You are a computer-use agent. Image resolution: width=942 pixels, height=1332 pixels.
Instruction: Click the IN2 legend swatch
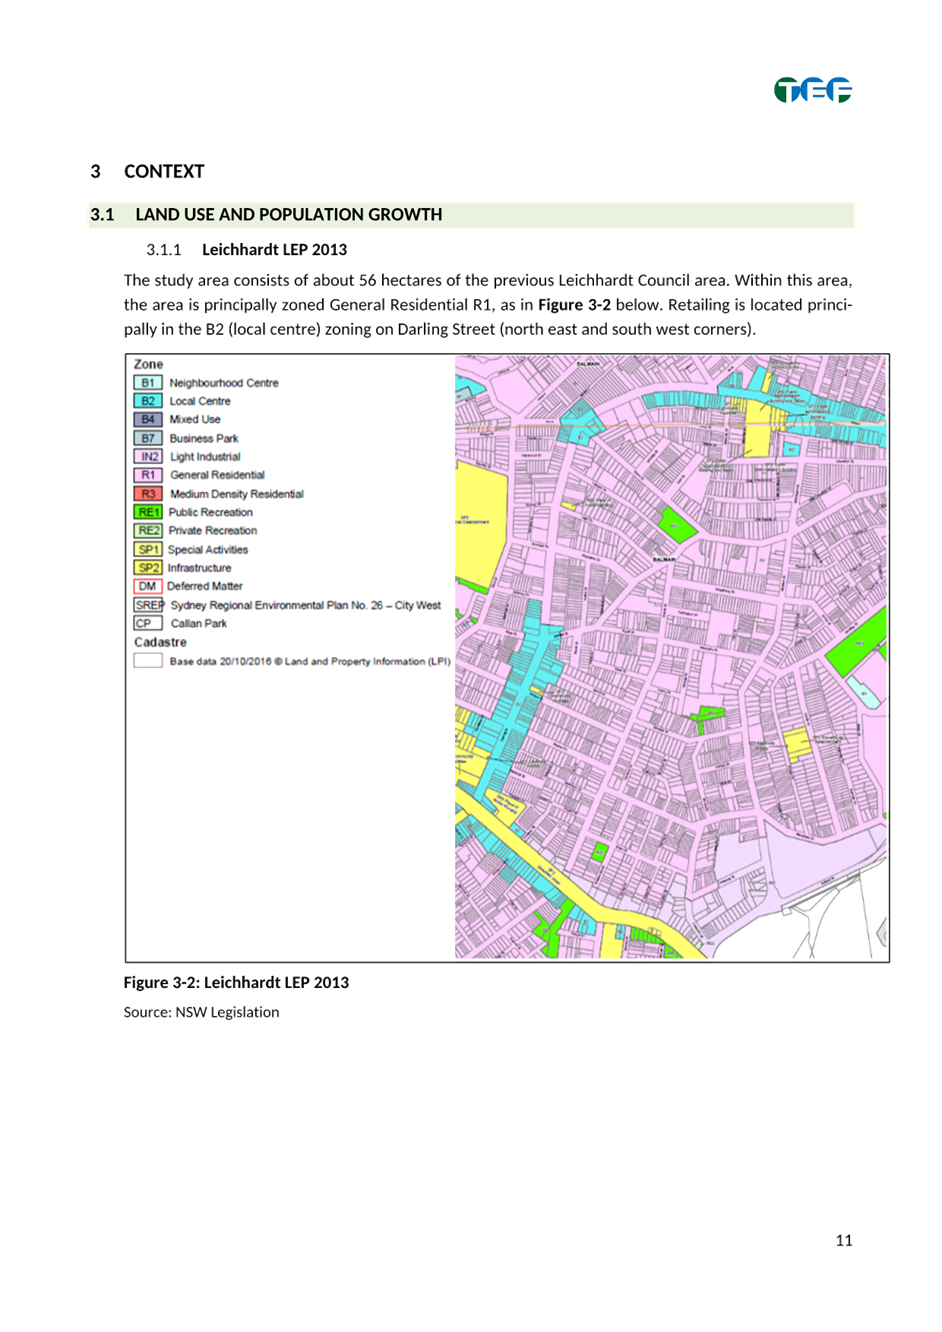(x=148, y=456)
